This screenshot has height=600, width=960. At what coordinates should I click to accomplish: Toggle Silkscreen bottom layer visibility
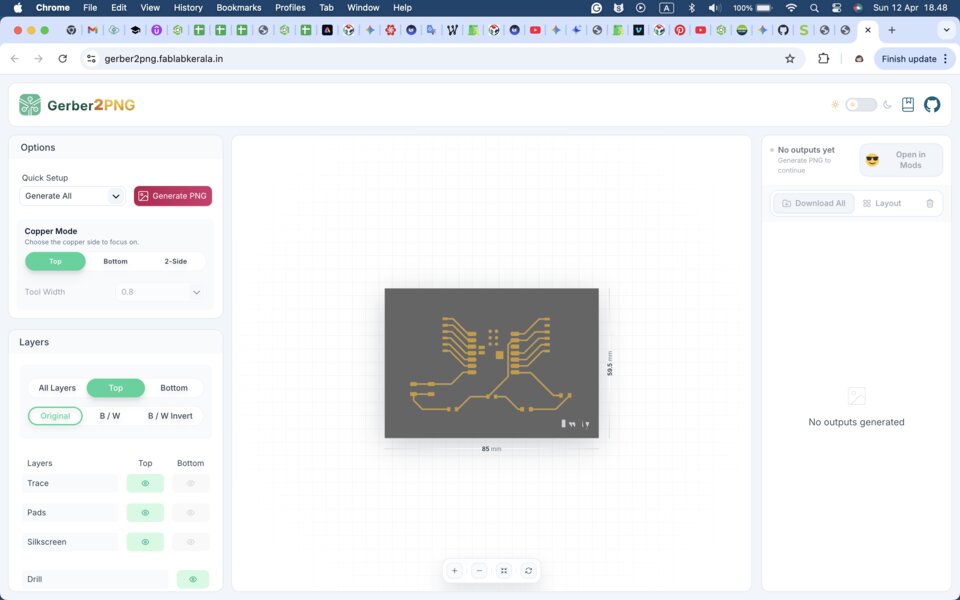pyautogui.click(x=190, y=542)
